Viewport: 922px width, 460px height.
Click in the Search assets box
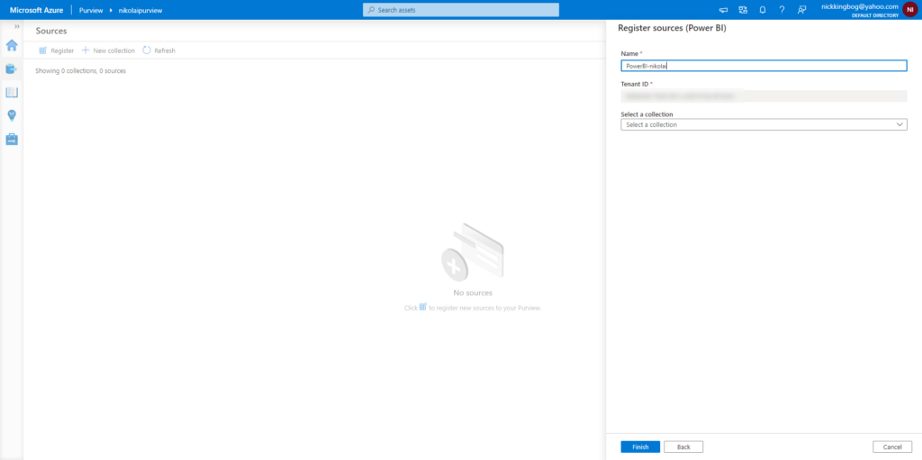pos(461,10)
